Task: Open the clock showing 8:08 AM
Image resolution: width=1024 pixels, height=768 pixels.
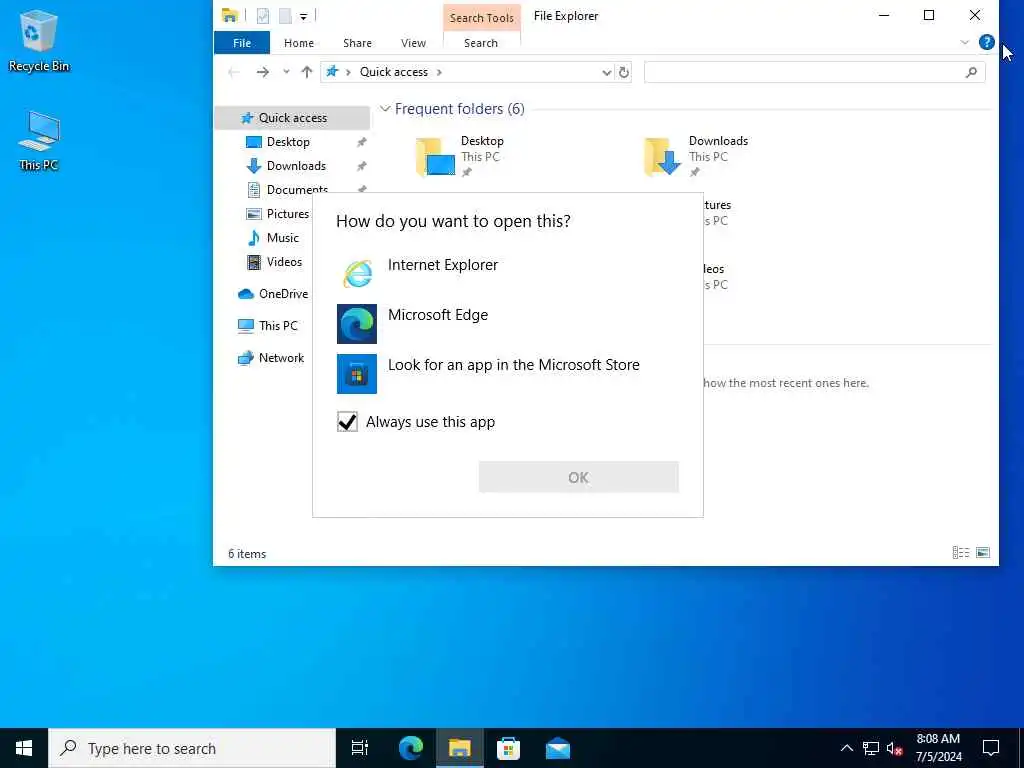Action: pos(938,748)
